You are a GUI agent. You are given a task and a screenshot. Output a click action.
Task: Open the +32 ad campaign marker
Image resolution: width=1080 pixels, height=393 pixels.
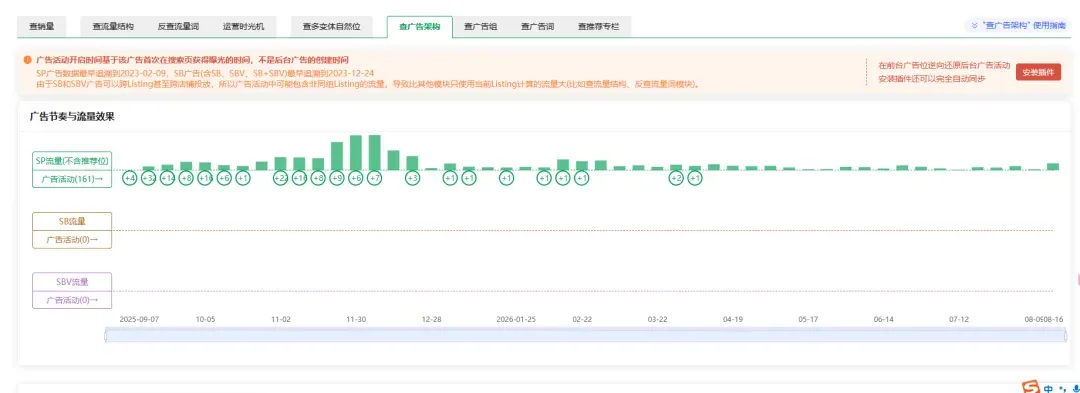tap(148, 178)
